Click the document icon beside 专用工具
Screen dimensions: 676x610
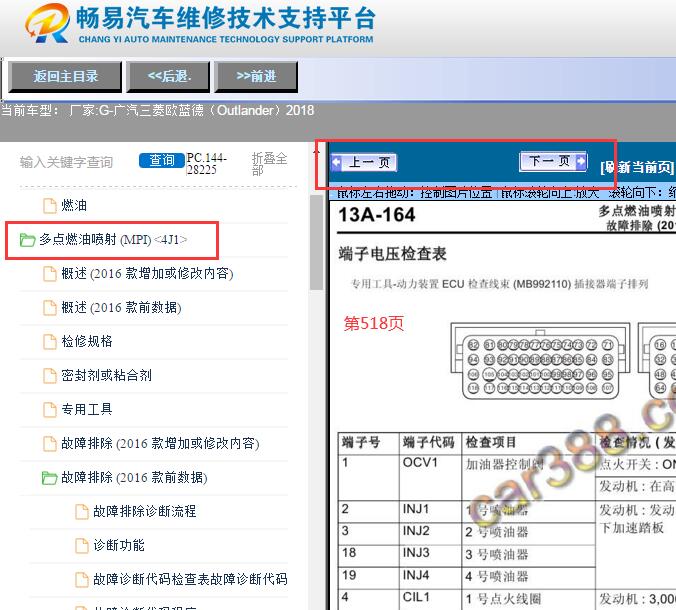50,410
